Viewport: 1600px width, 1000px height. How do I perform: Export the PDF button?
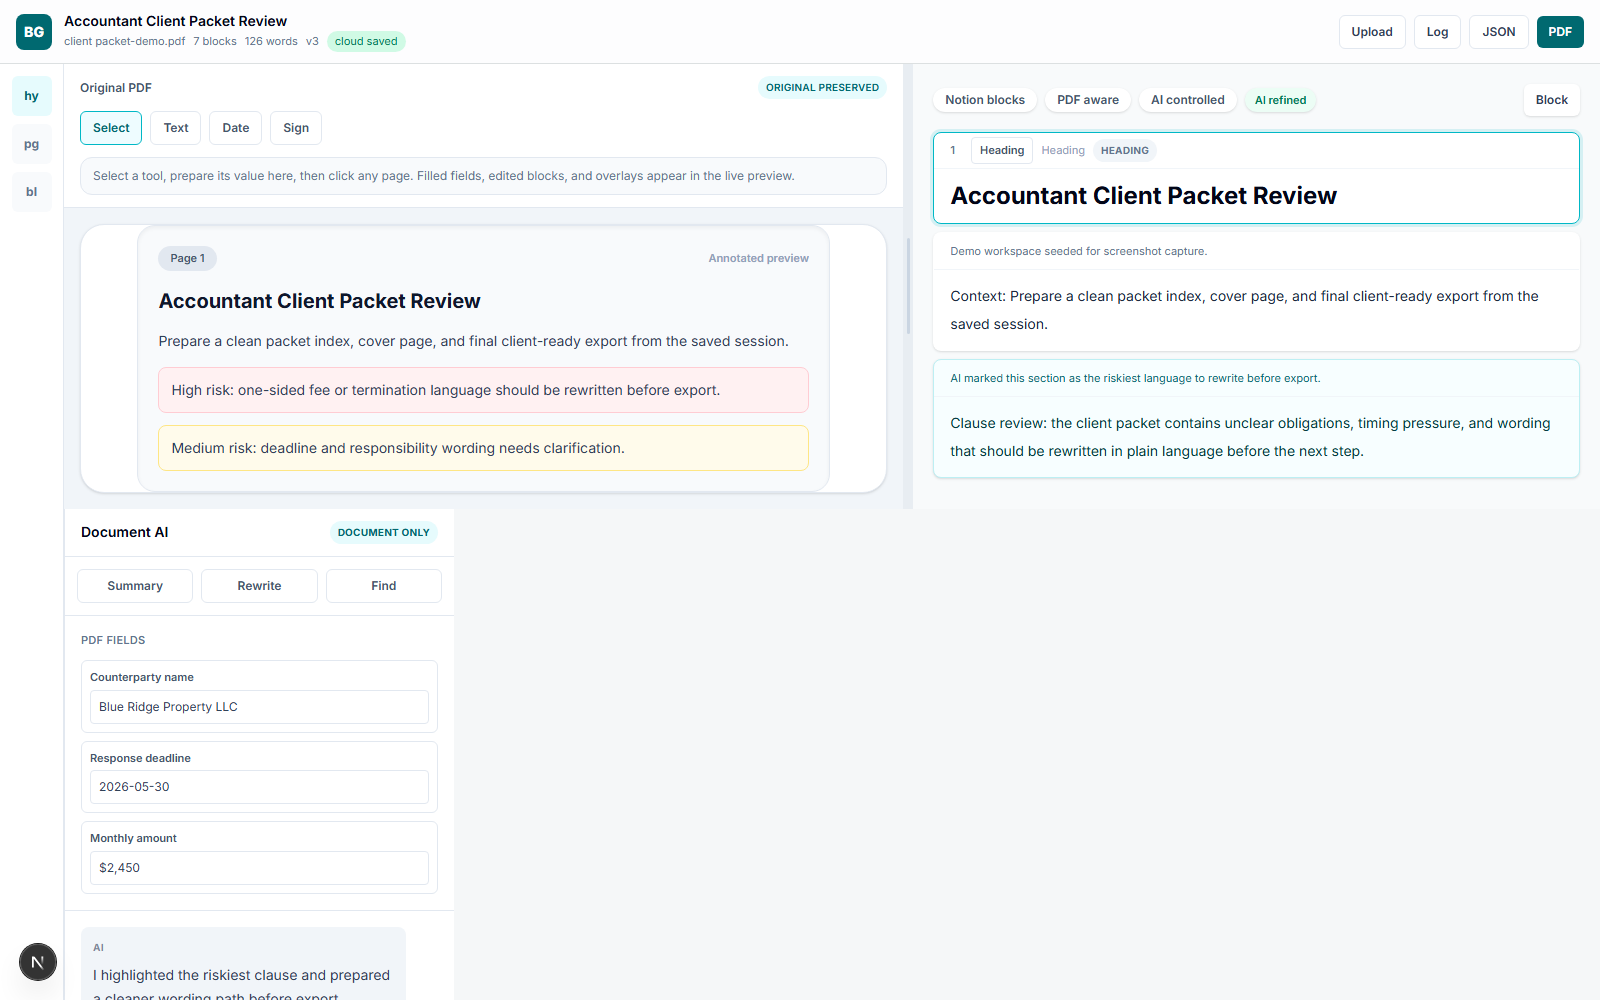click(x=1560, y=32)
